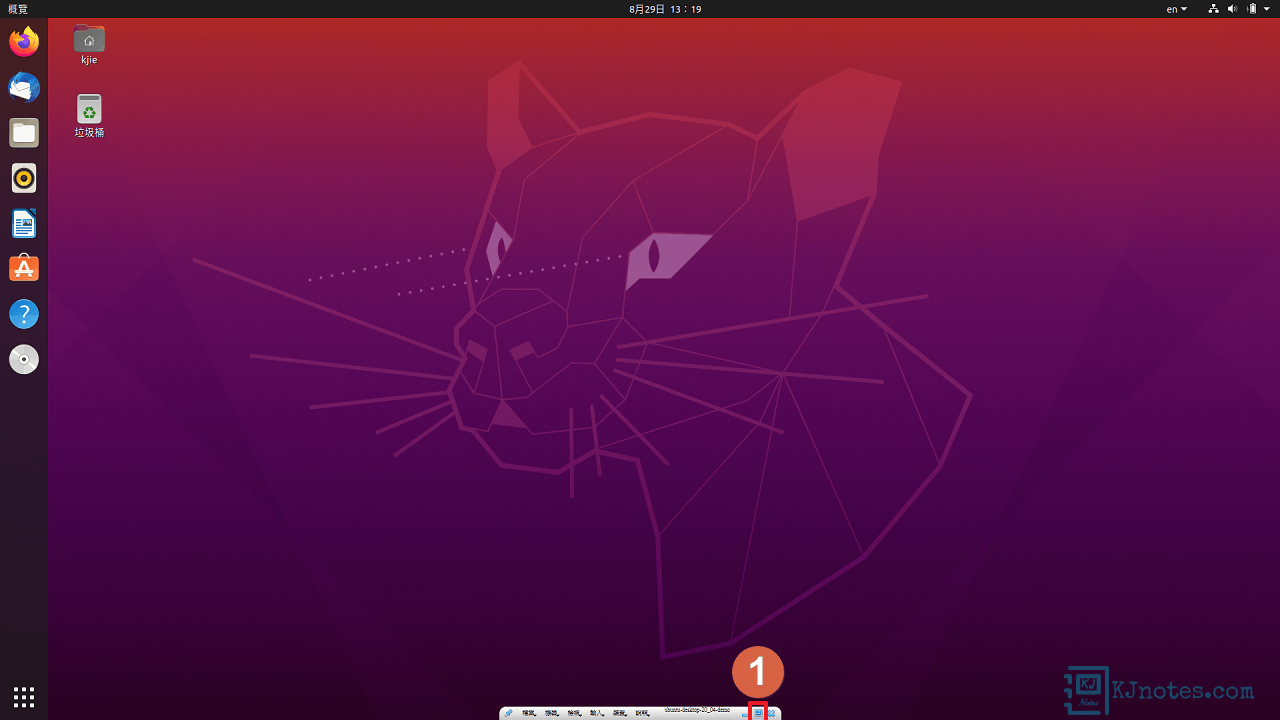The image size is (1280, 720).
Task: Select the kjie home folder on desktop
Action: coord(89,45)
